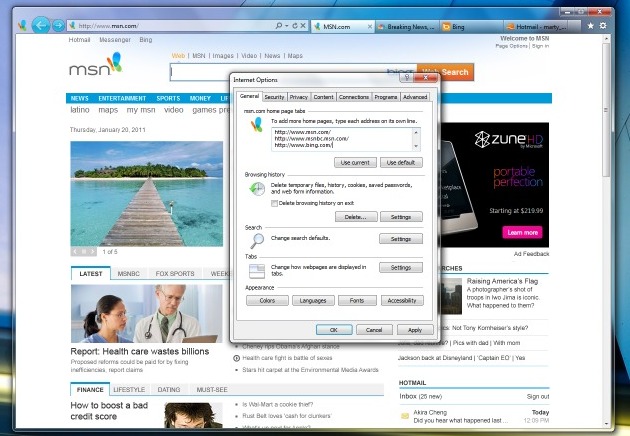Open the Programs tab
Viewport: 630px width, 436px height.
tap(386, 97)
